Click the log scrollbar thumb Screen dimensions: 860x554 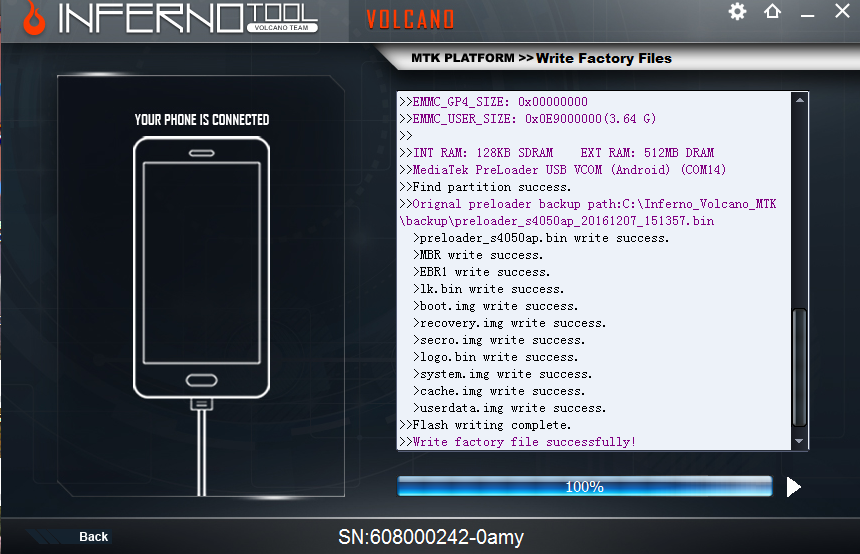click(x=800, y=368)
